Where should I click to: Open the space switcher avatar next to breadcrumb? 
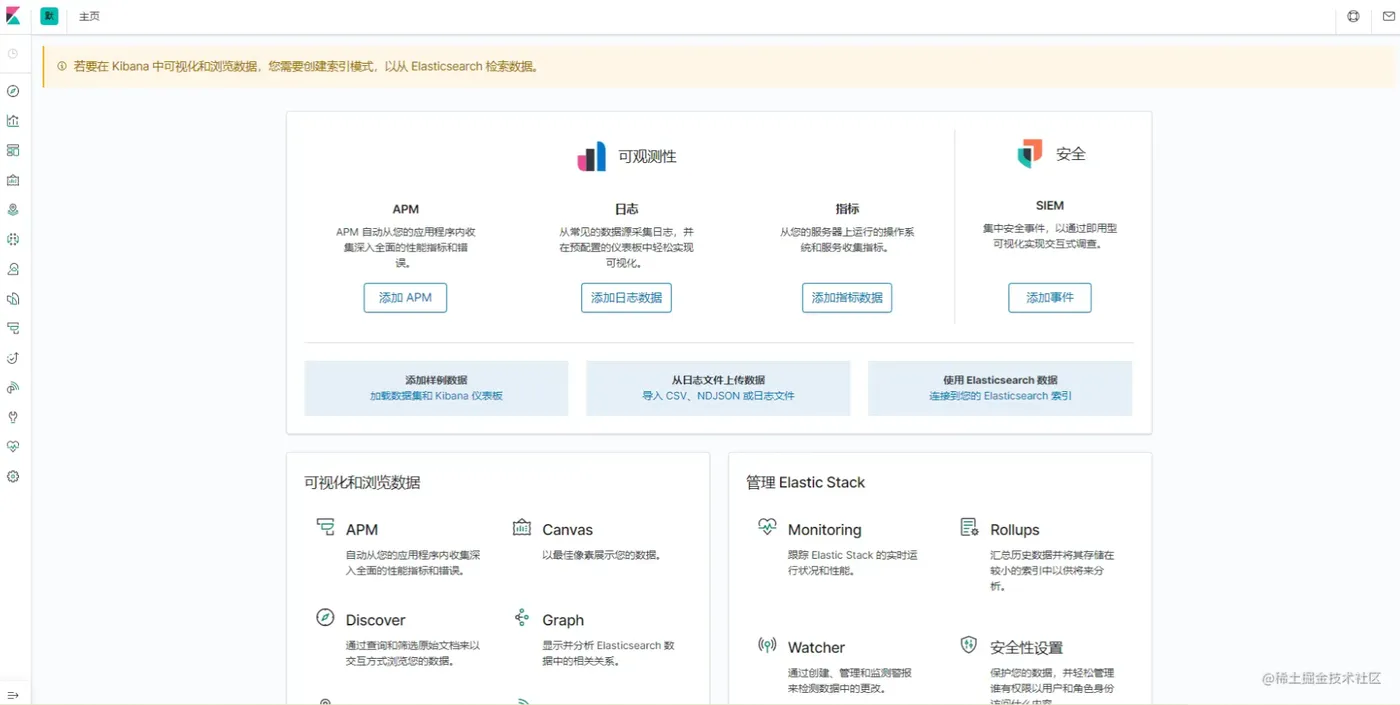[x=49, y=16]
